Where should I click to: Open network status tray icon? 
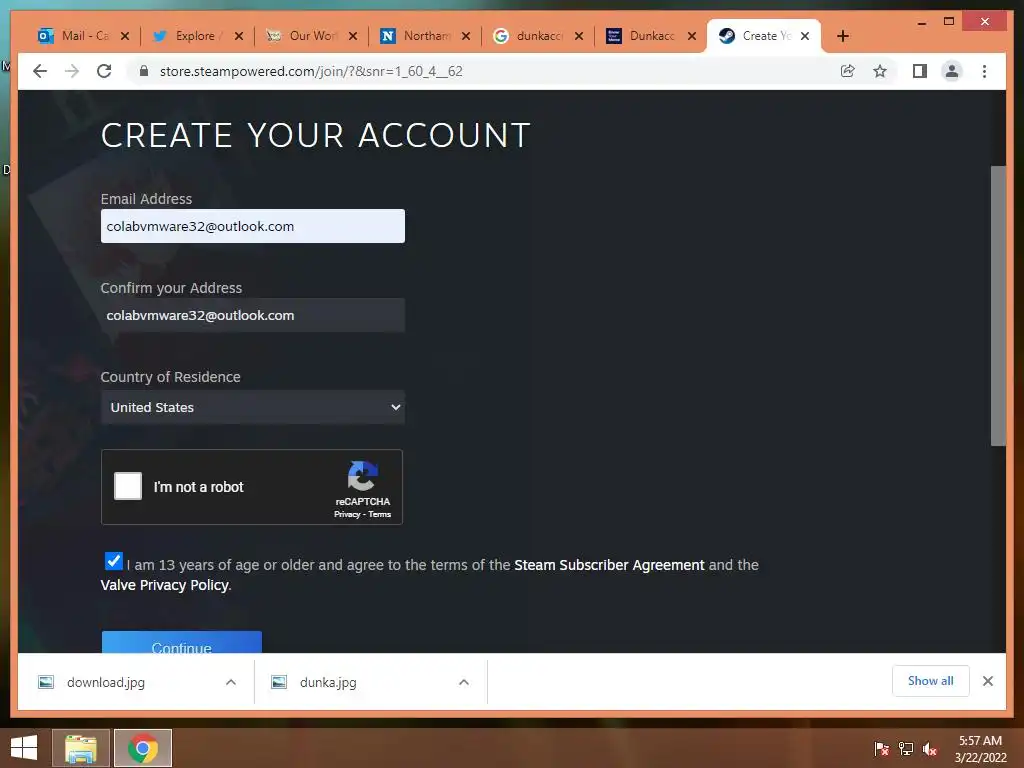click(906, 749)
